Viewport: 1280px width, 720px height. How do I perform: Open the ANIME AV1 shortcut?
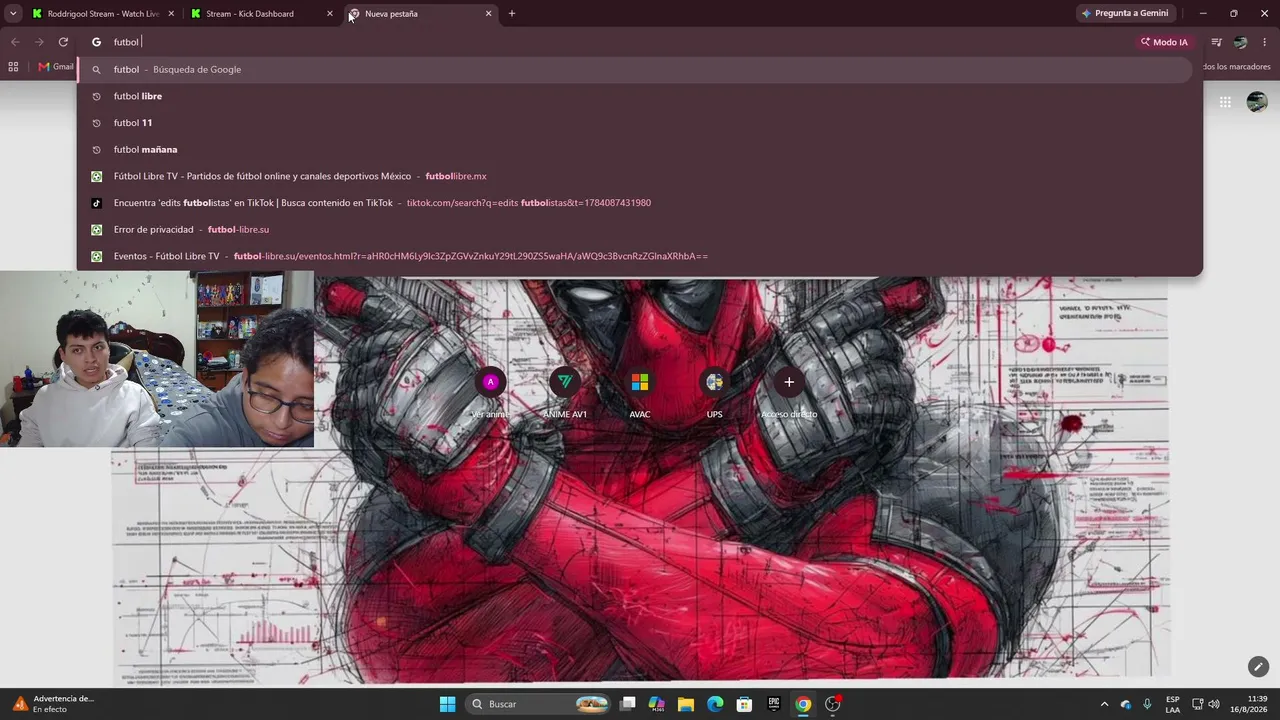point(565,392)
